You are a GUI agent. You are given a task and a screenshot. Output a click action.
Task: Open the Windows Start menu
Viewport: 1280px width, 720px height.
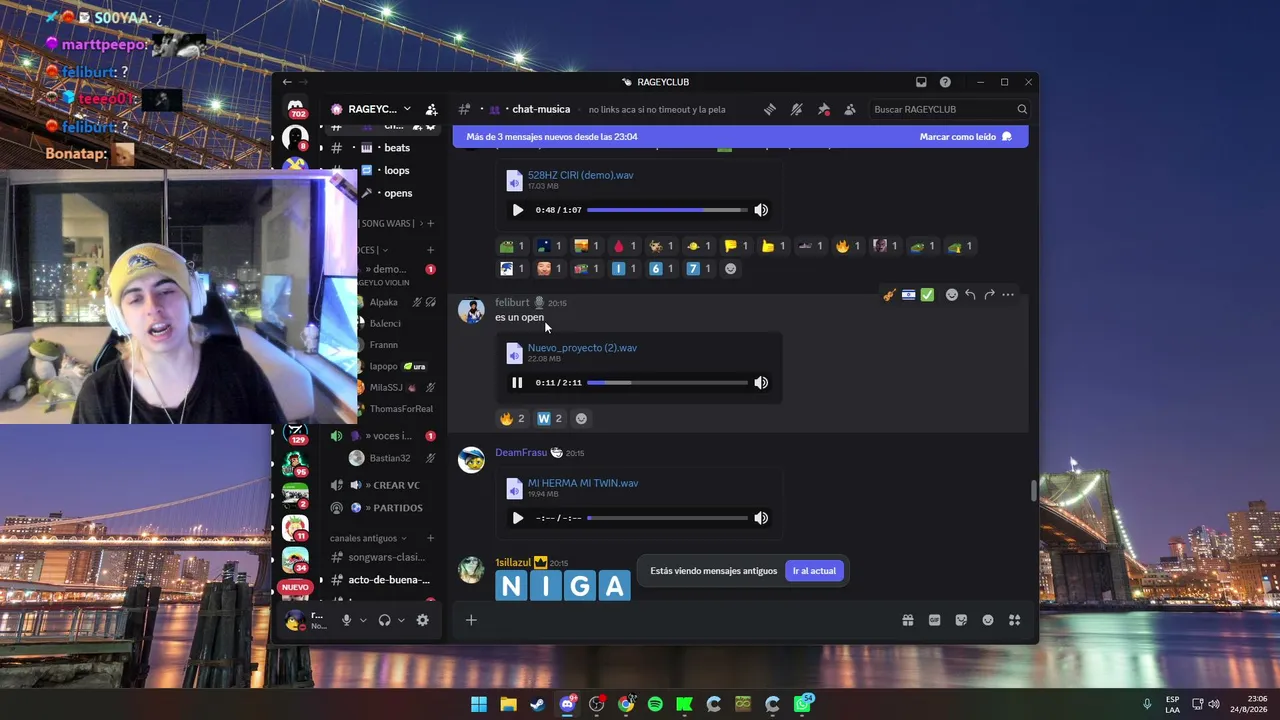tap(479, 704)
